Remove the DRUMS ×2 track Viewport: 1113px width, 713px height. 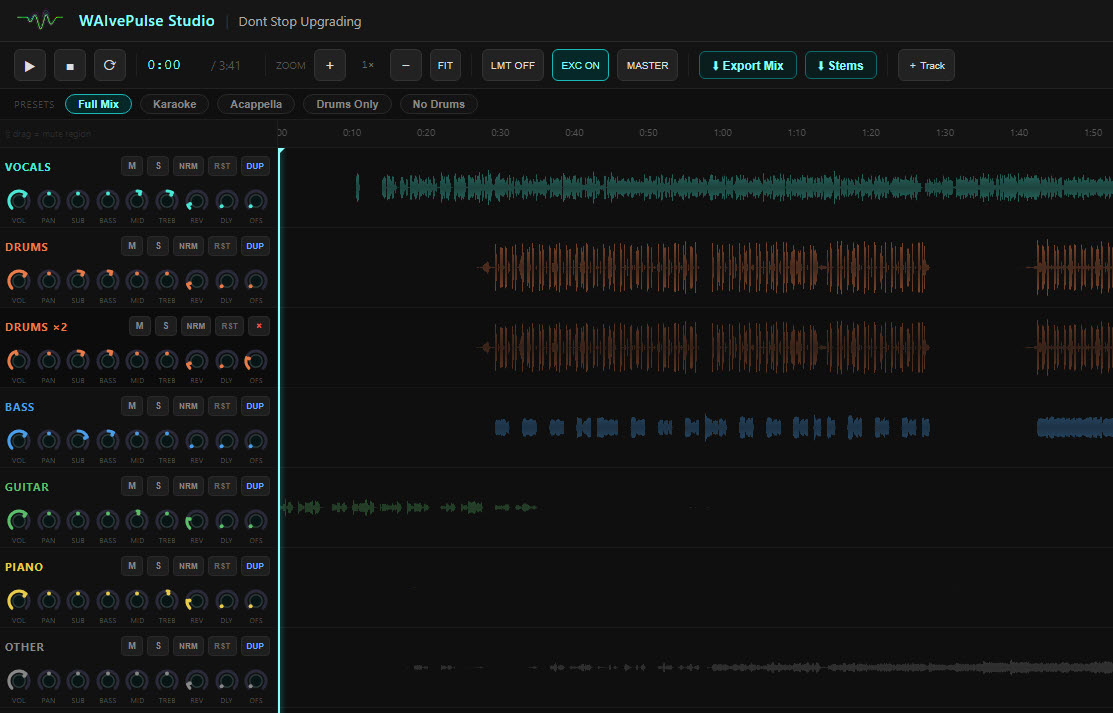click(x=259, y=327)
